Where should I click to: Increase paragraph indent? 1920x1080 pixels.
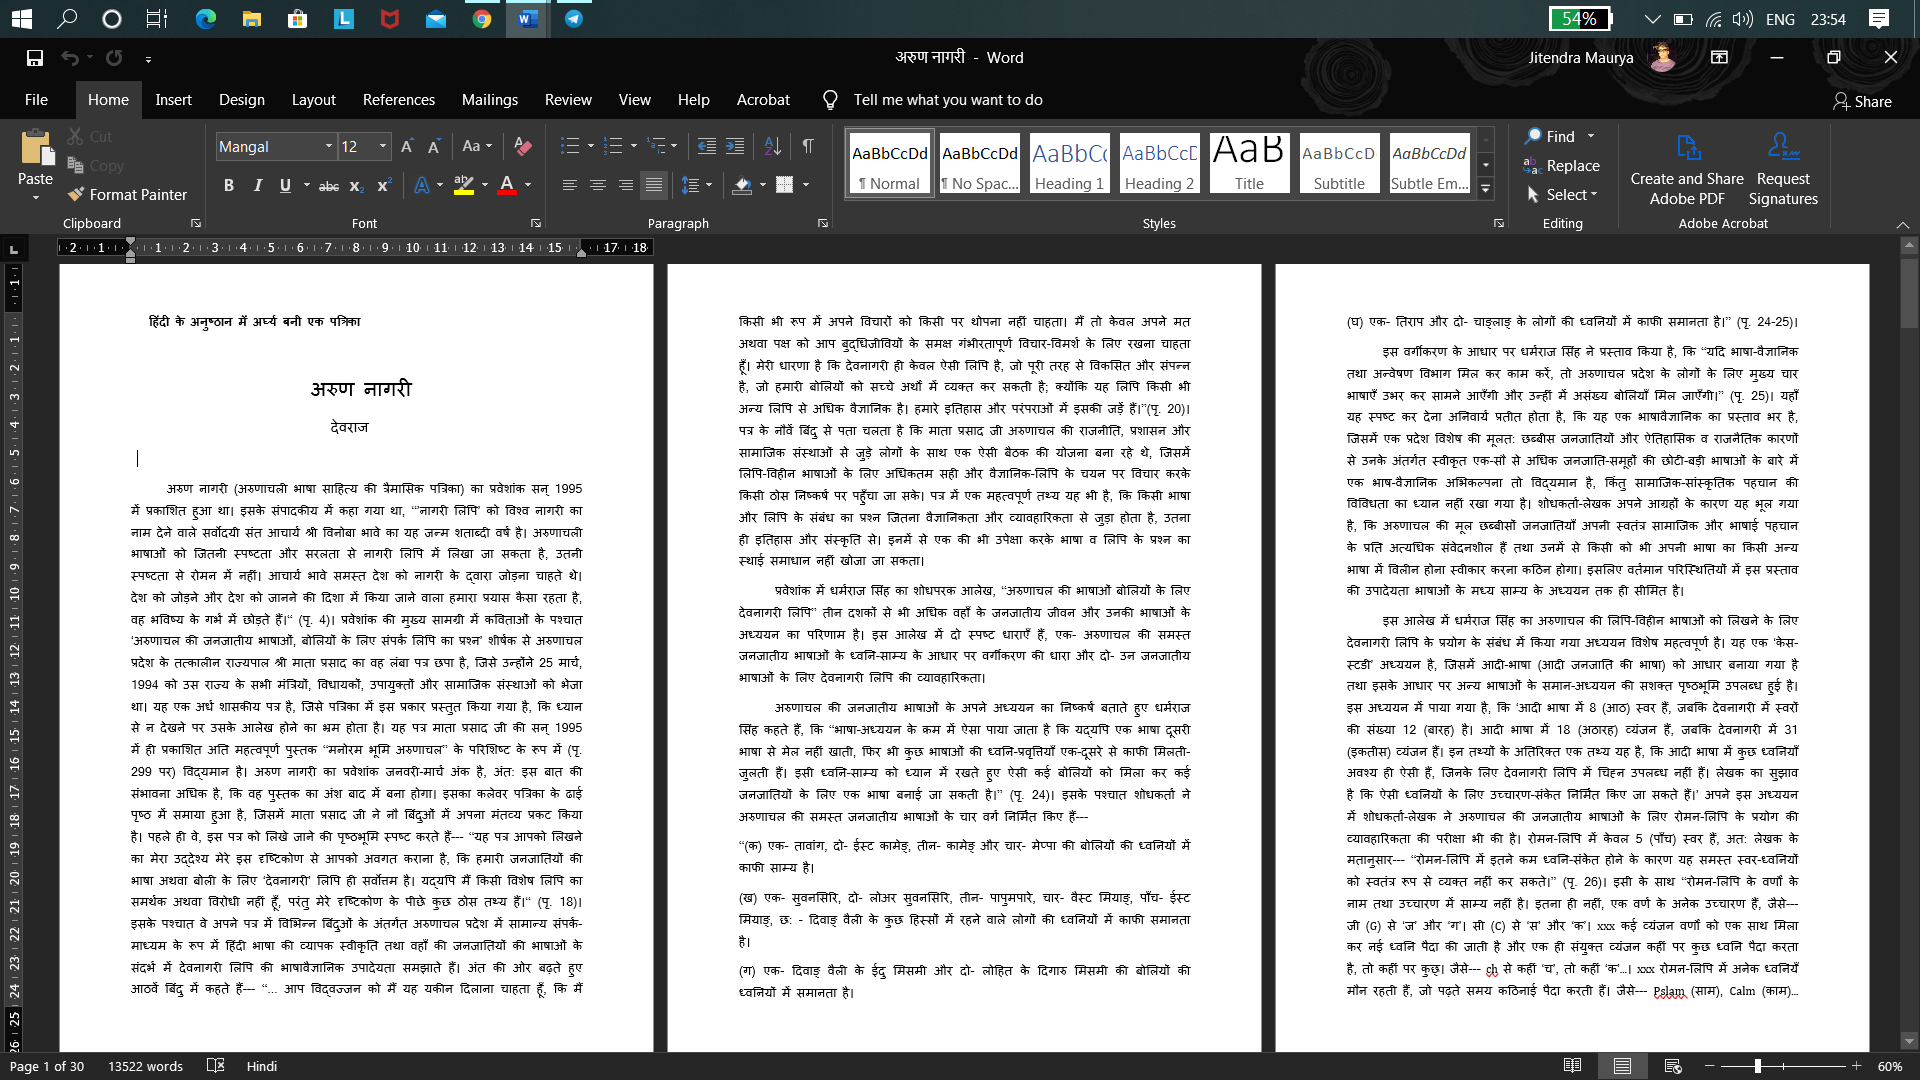(x=735, y=146)
